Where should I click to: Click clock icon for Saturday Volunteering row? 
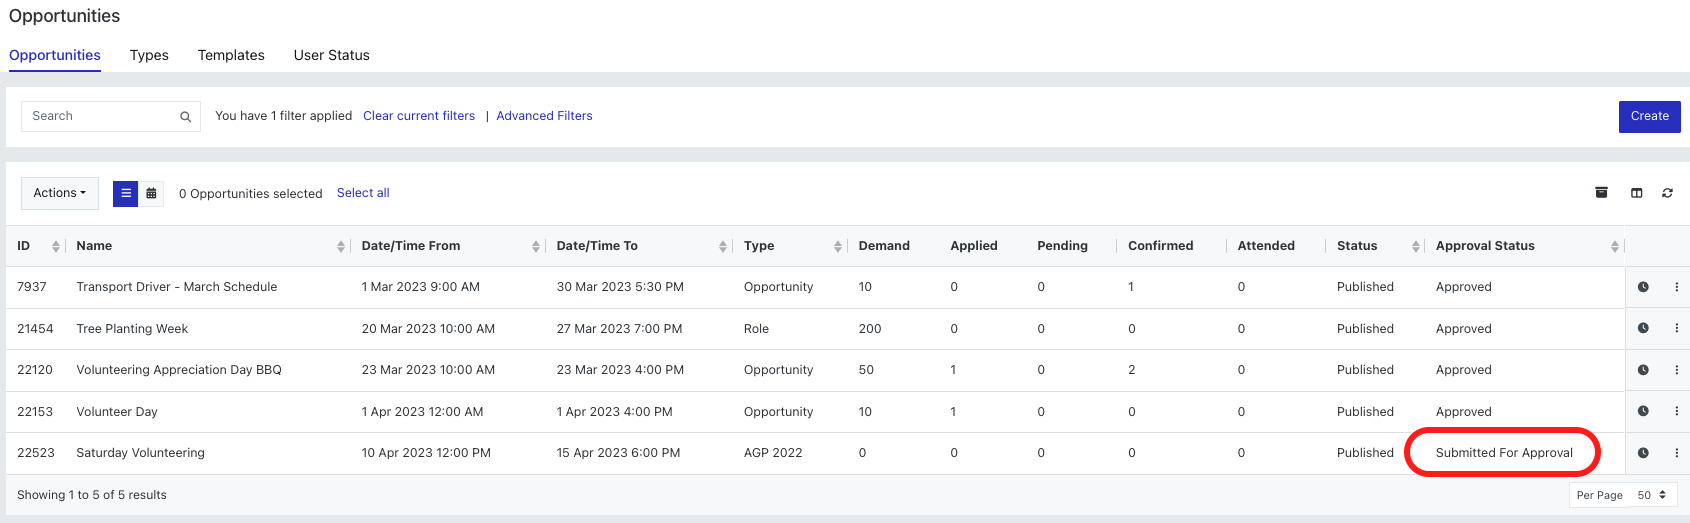(1643, 453)
